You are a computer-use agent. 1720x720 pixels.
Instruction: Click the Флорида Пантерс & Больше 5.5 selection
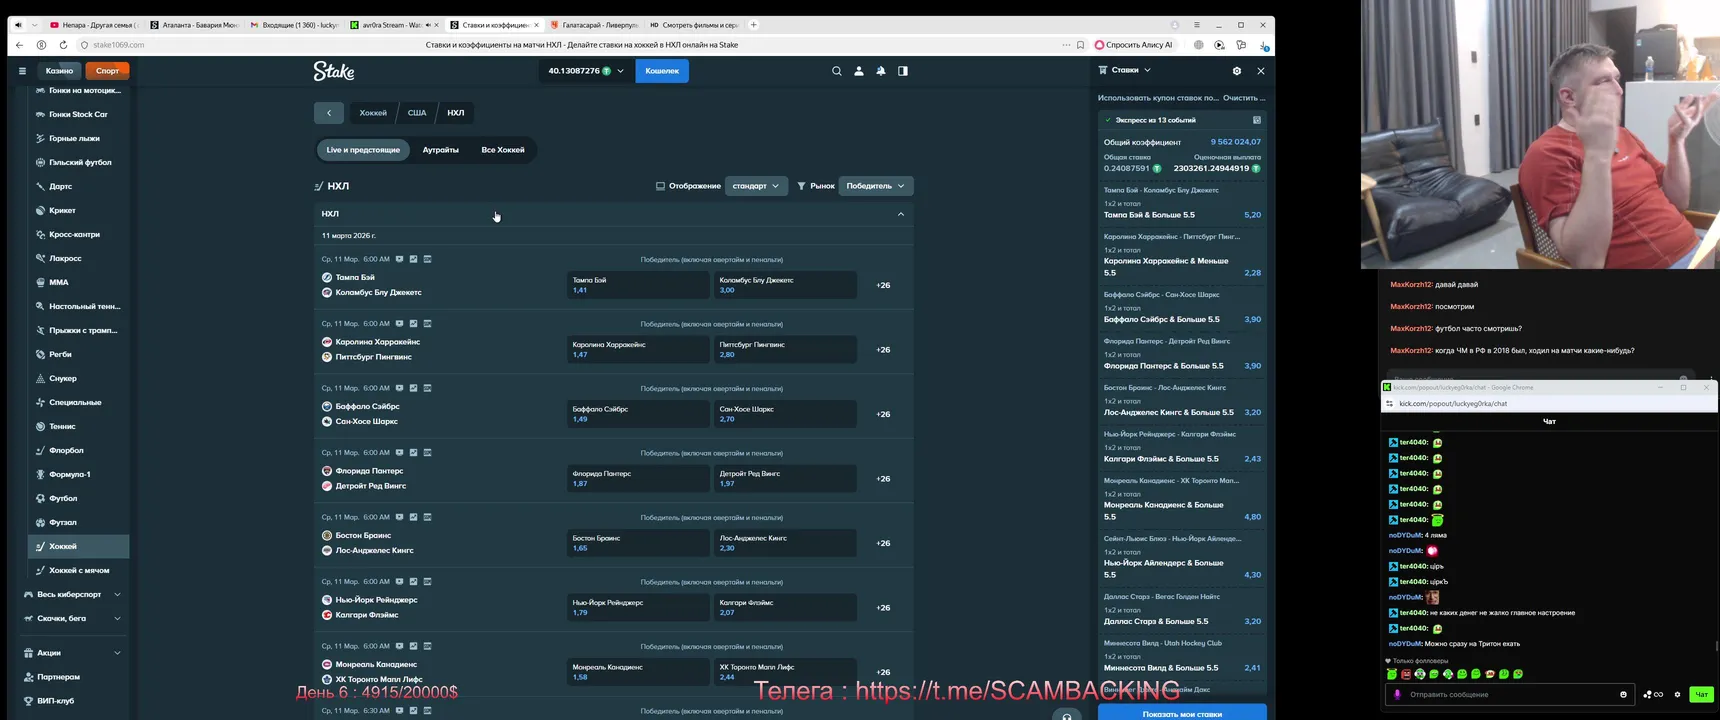point(1161,366)
